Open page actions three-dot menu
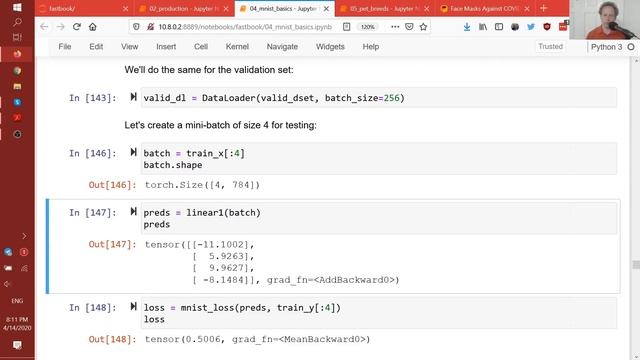 point(395,27)
